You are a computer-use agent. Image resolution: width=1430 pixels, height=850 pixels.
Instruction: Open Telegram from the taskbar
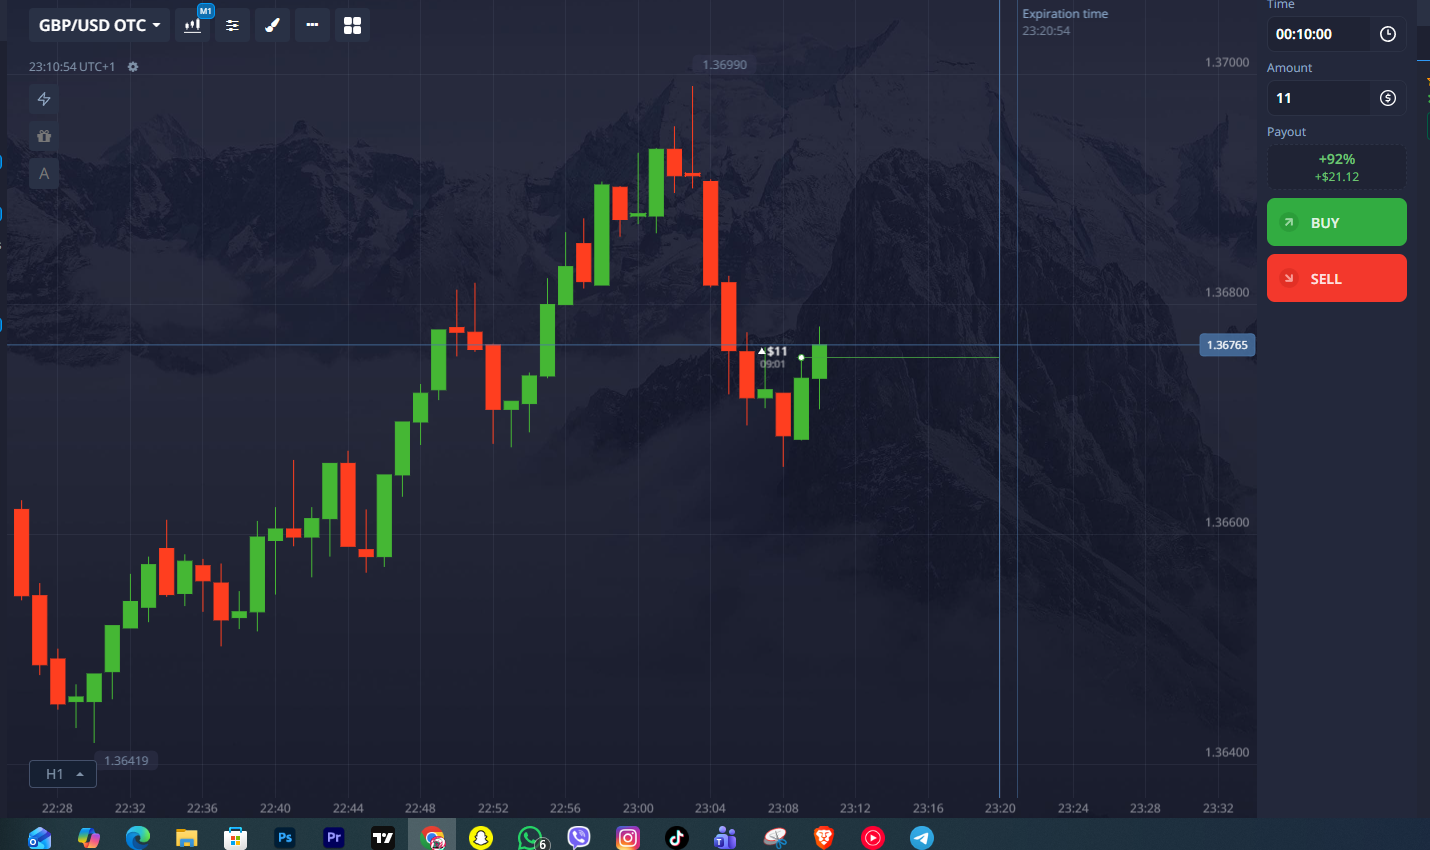point(921,837)
